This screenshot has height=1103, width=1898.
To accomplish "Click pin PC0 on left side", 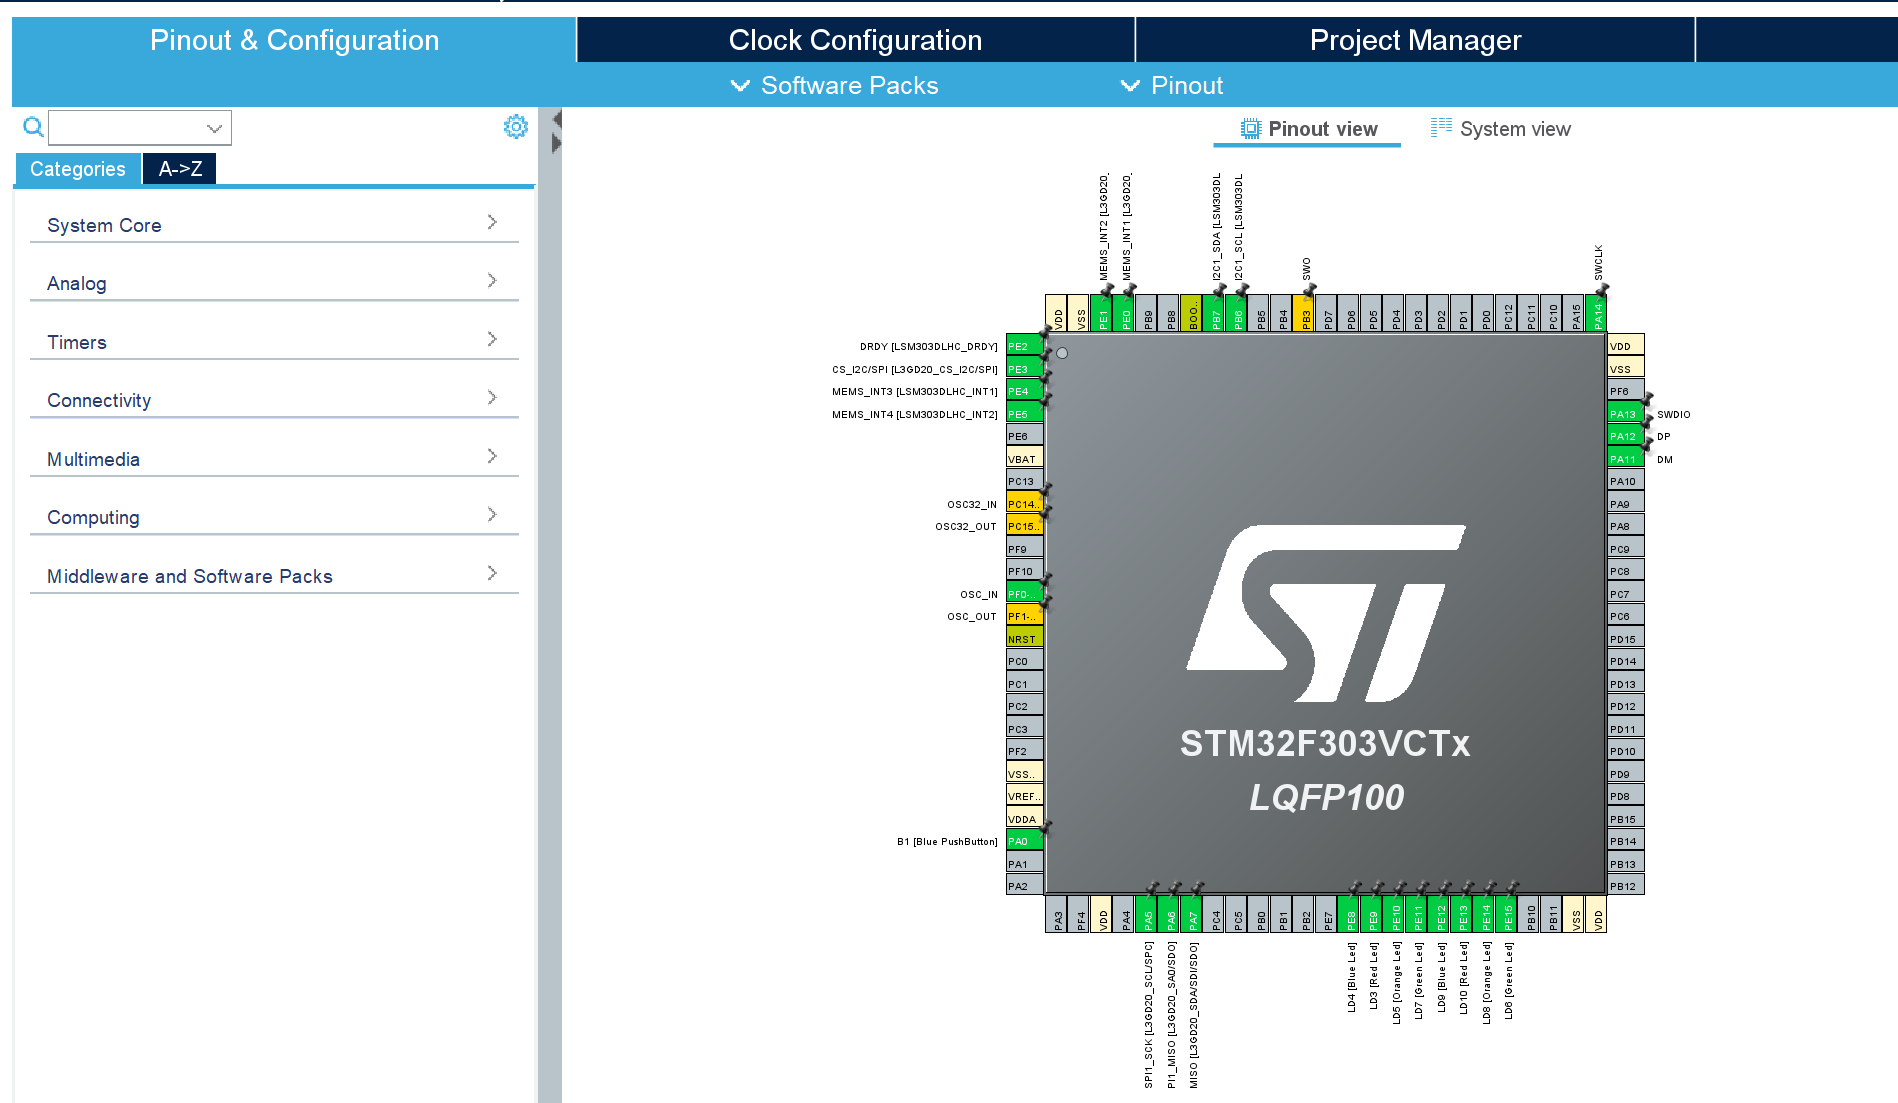I will pyautogui.click(x=1024, y=661).
